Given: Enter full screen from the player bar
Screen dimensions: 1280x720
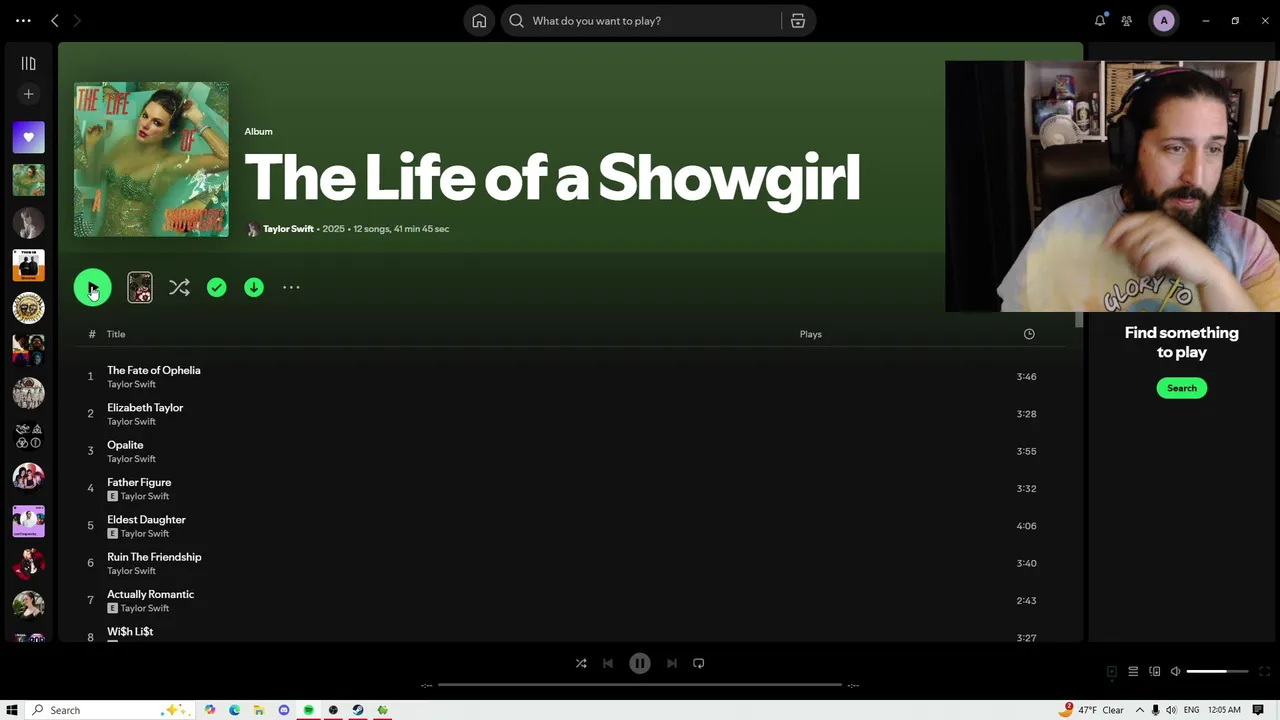Looking at the screenshot, I should (1264, 672).
